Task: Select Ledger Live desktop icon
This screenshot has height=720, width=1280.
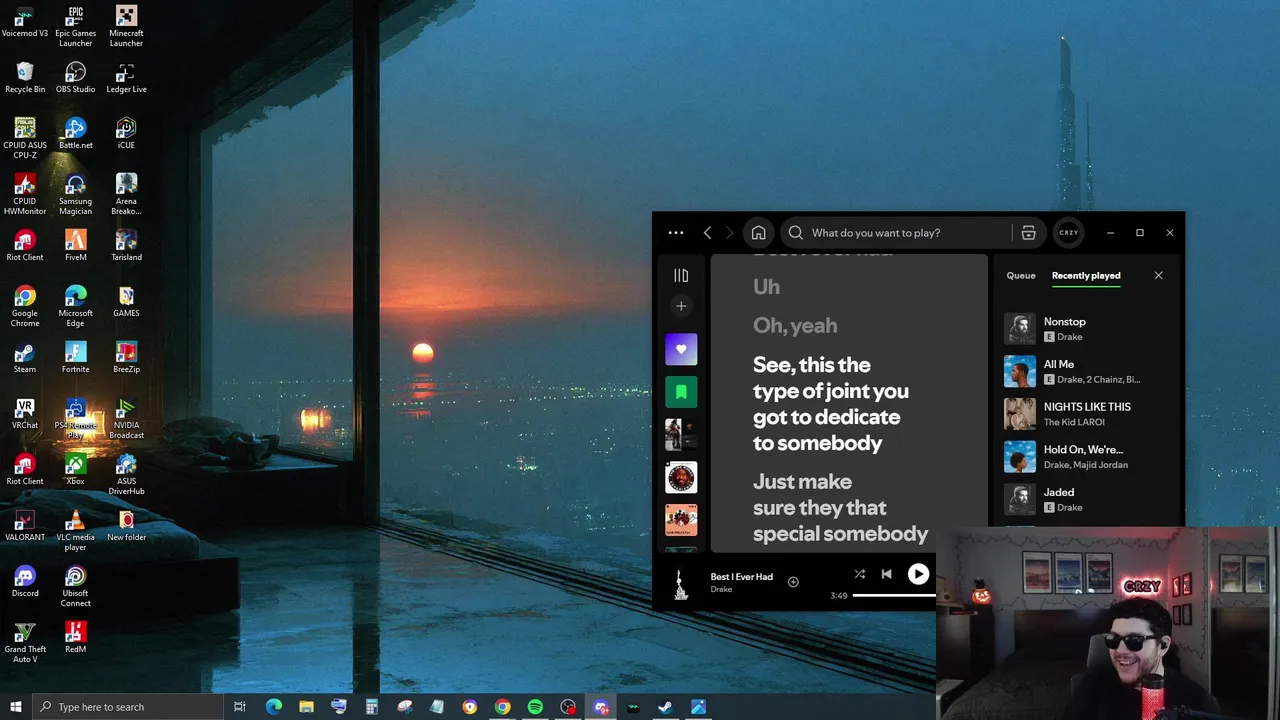Action: (x=126, y=78)
